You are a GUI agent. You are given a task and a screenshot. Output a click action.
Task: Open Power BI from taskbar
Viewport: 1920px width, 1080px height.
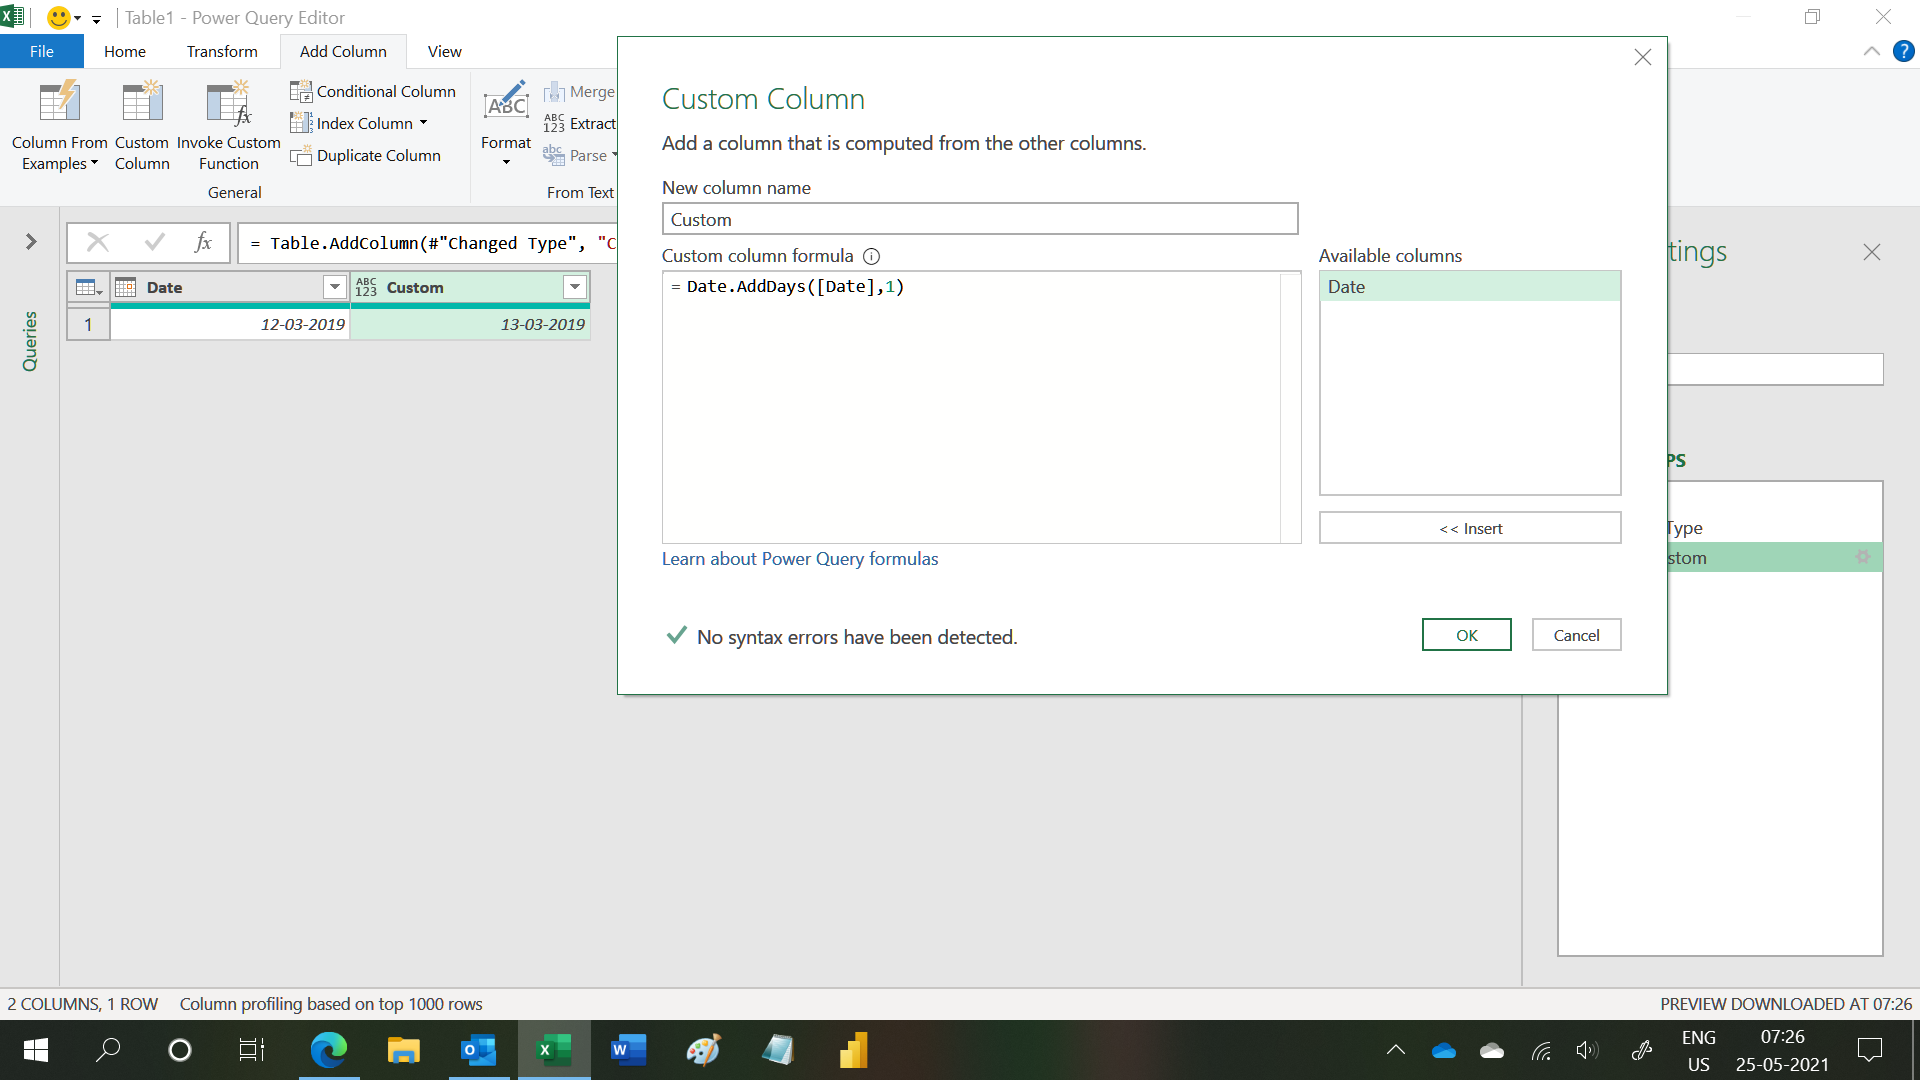pos(853,1050)
